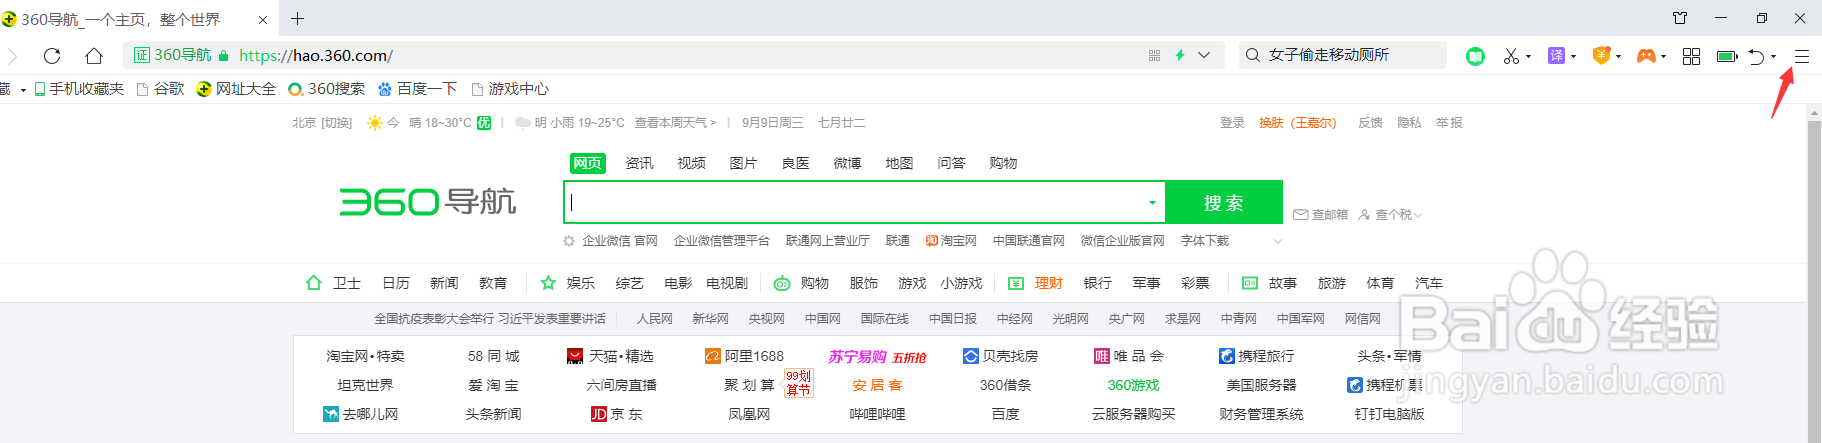
Task: Click the 换肤 (王嘉尔) link
Action: pyautogui.click(x=1298, y=123)
